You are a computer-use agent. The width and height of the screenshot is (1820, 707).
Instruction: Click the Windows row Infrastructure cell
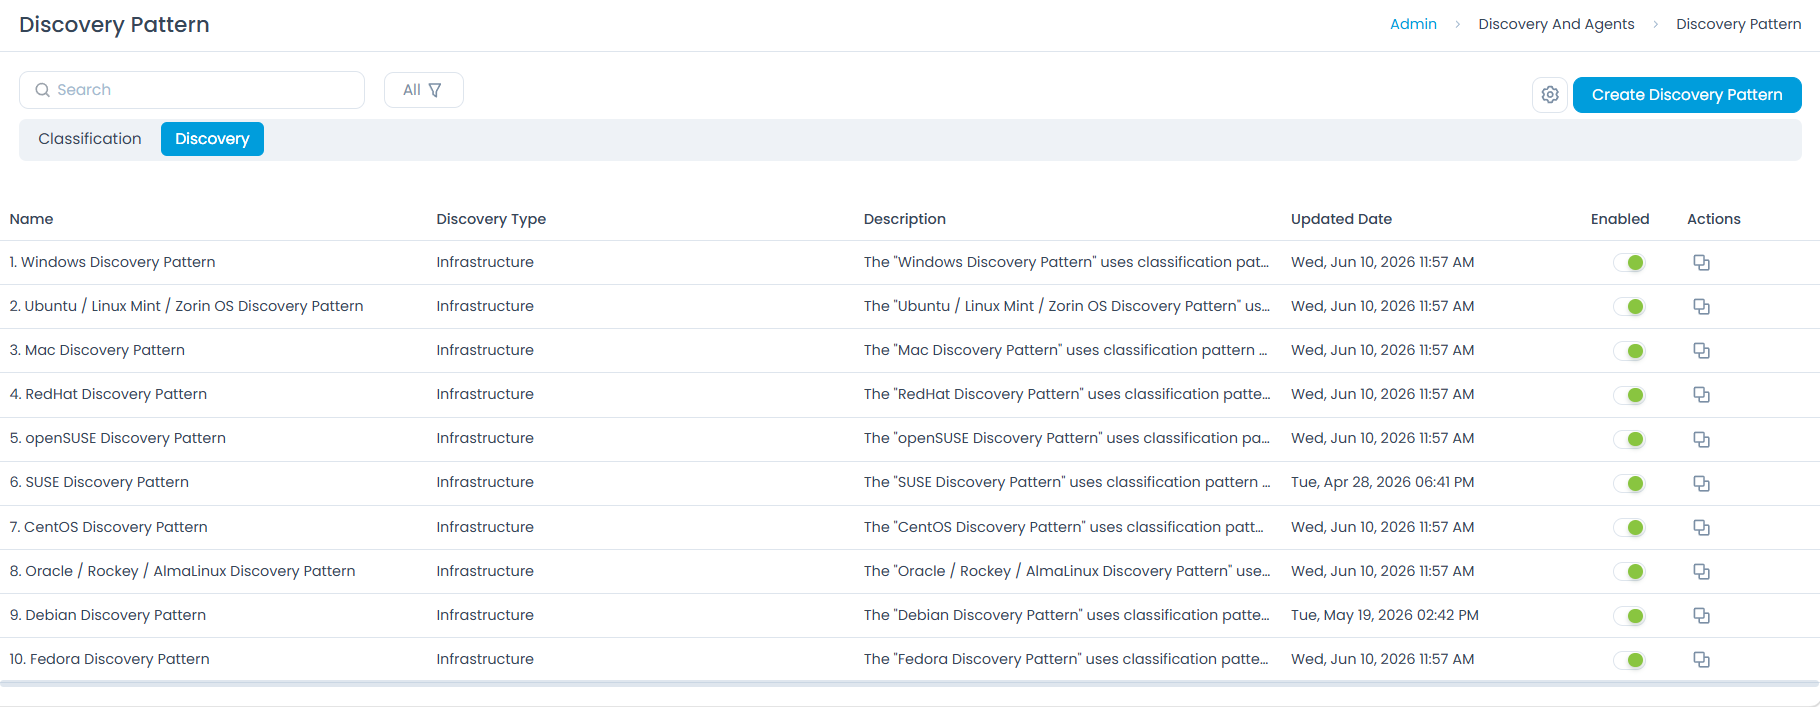point(485,262)
